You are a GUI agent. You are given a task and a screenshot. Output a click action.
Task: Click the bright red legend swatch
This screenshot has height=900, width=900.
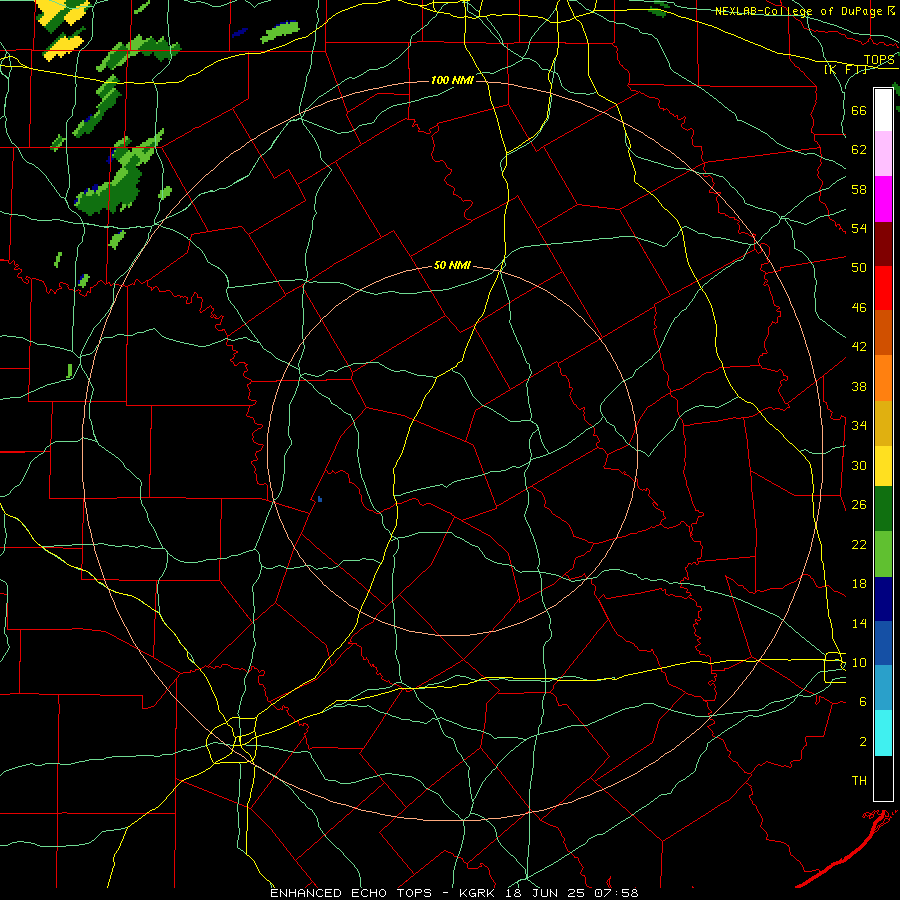pyautogui.click(x=883, y=288)
